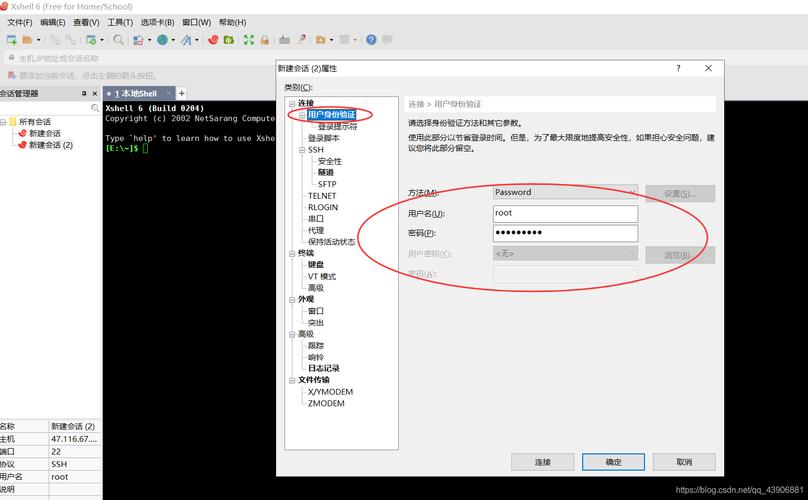Viewport: 808px width, 500px height.
Task: Click the 取消 button
Action: click(x=684, y=462)
